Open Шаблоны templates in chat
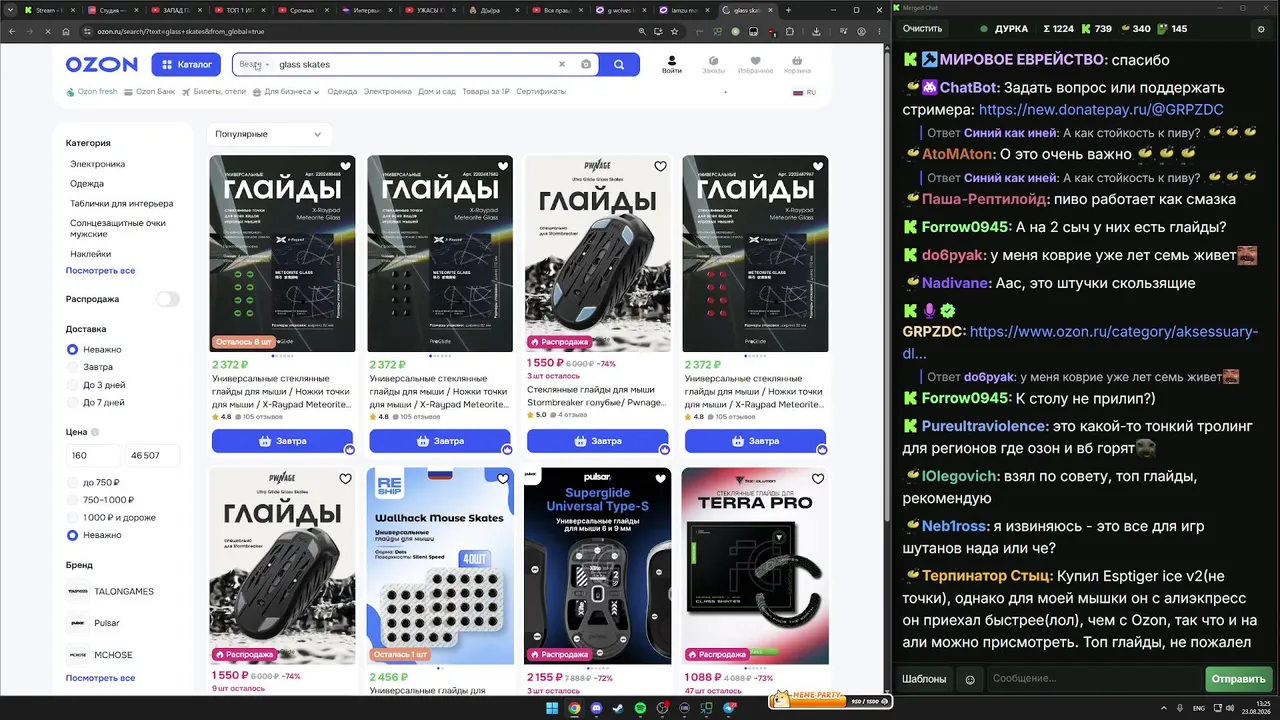Viewport: 1280px width, 720px height. pyautogui.click(x=924, y=679)
